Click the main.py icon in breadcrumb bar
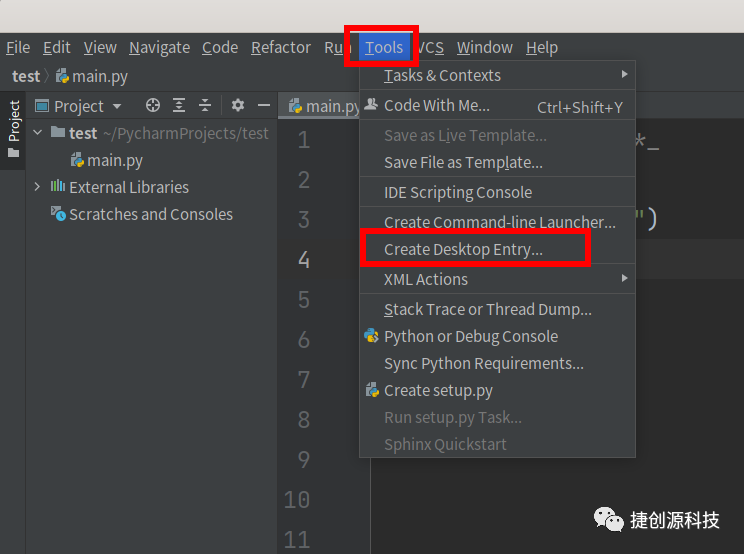The height and width of the screenshot is (554, 744). coord(62,76)
